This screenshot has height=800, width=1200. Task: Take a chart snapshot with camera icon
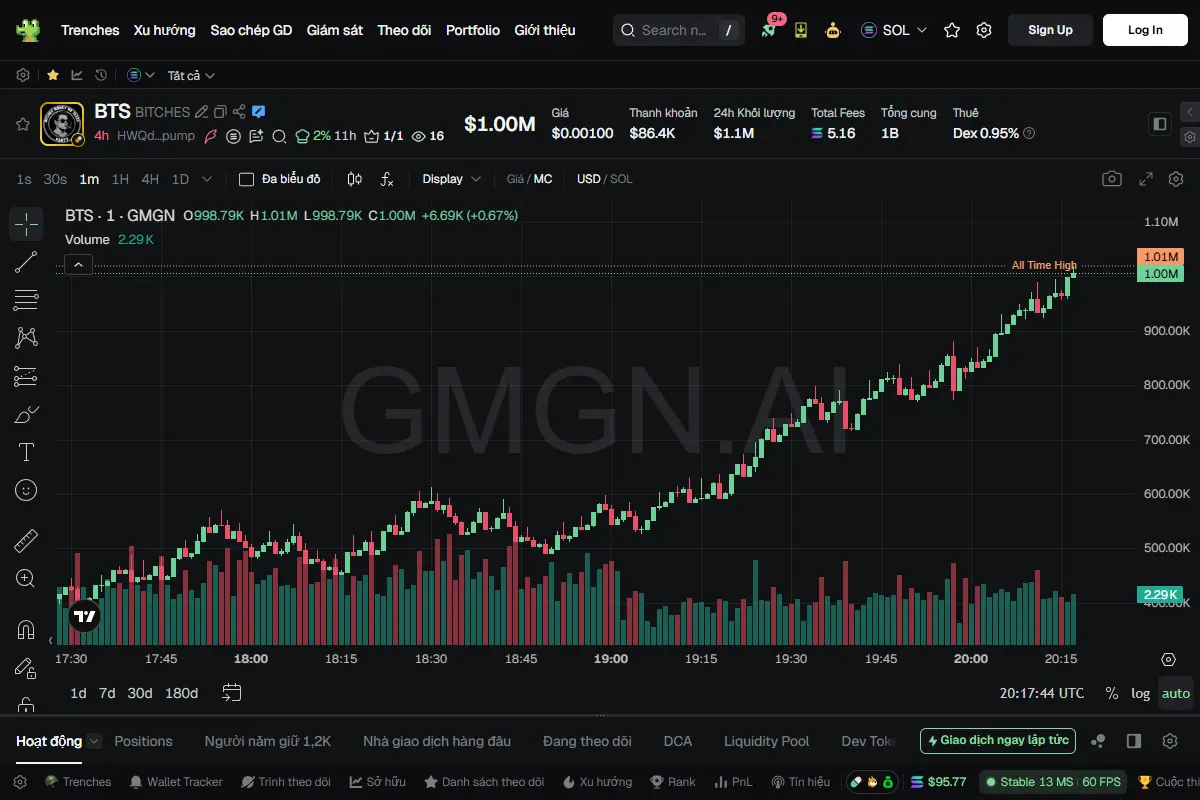tap(1112, 179)
